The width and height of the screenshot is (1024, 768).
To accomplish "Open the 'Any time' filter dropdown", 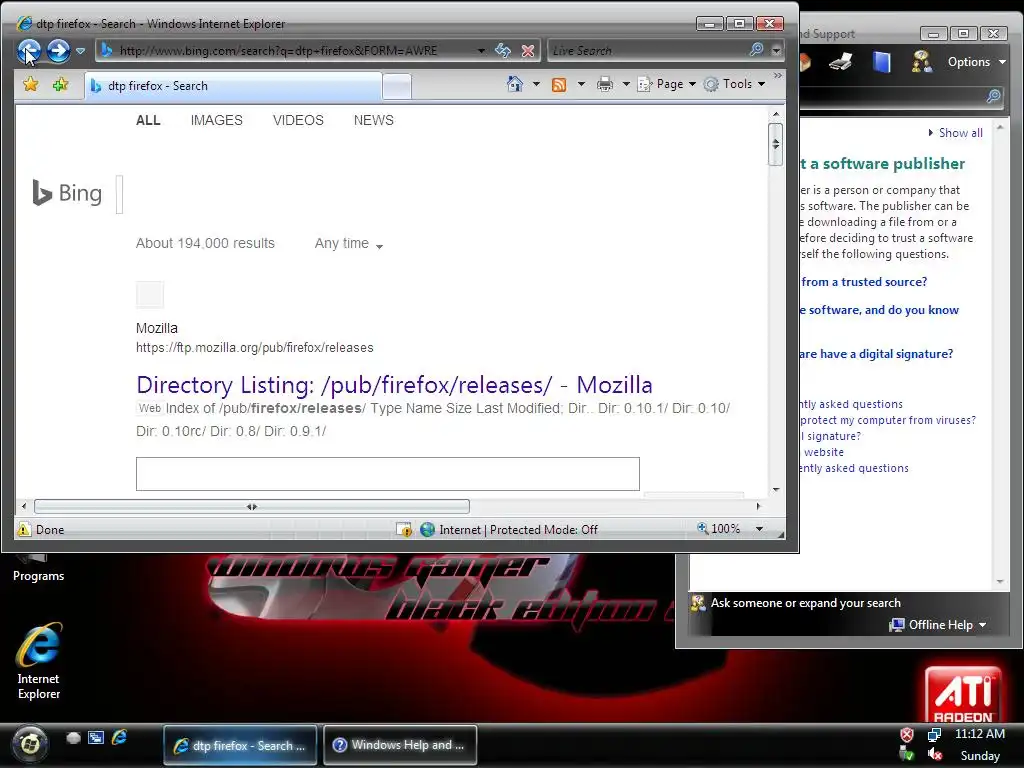I will click(x=348, y=244).
